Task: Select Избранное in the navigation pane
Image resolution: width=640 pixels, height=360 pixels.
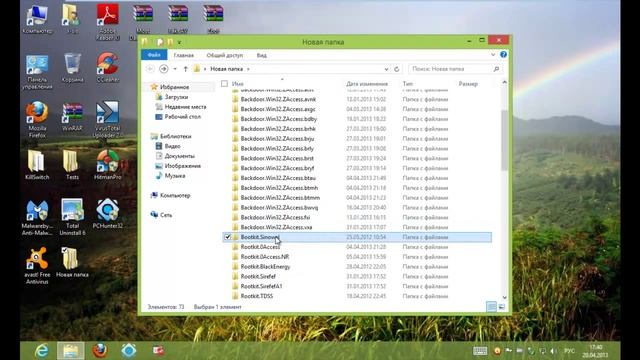Action: tap(174, 87)
